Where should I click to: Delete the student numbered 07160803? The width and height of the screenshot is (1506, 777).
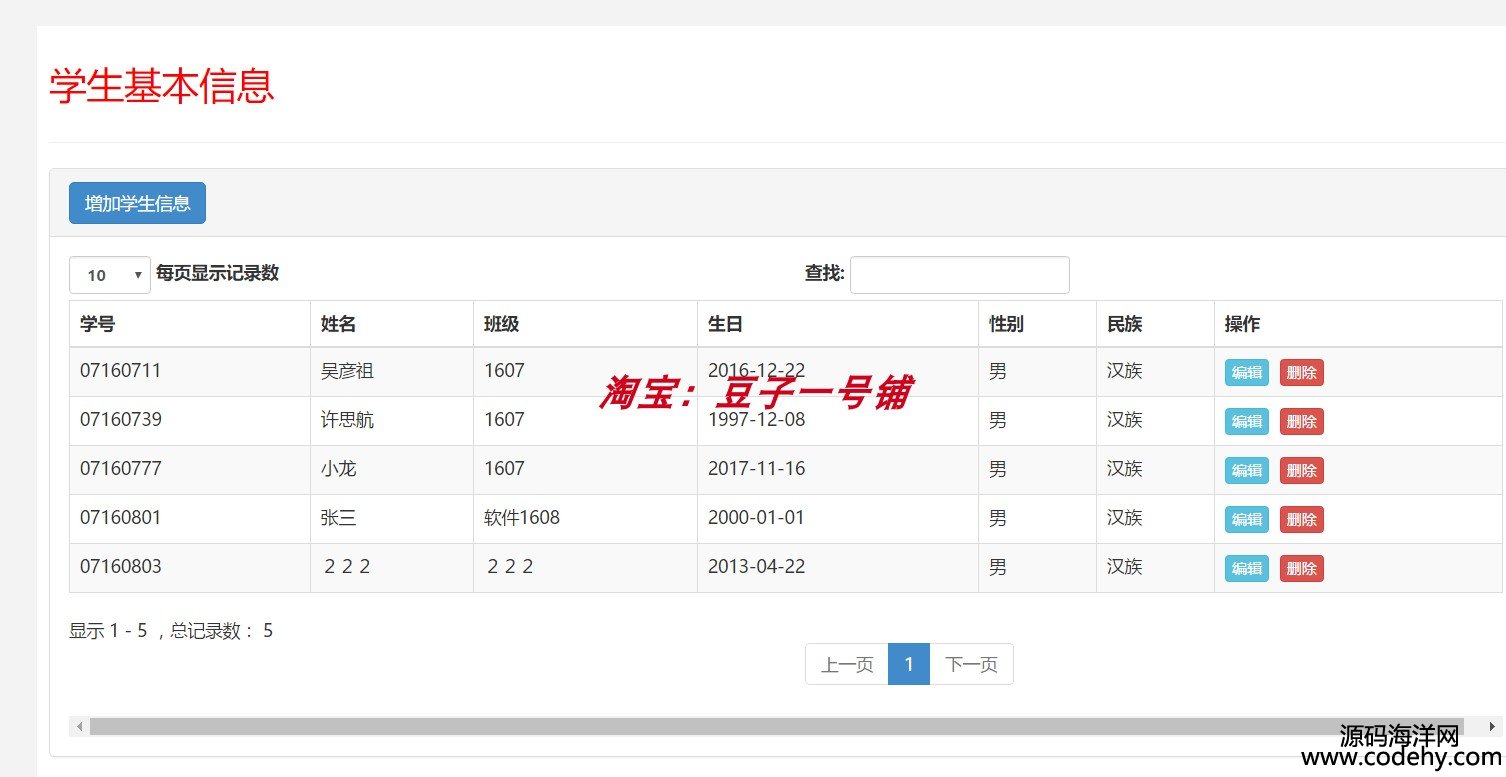click(1301, 569)
